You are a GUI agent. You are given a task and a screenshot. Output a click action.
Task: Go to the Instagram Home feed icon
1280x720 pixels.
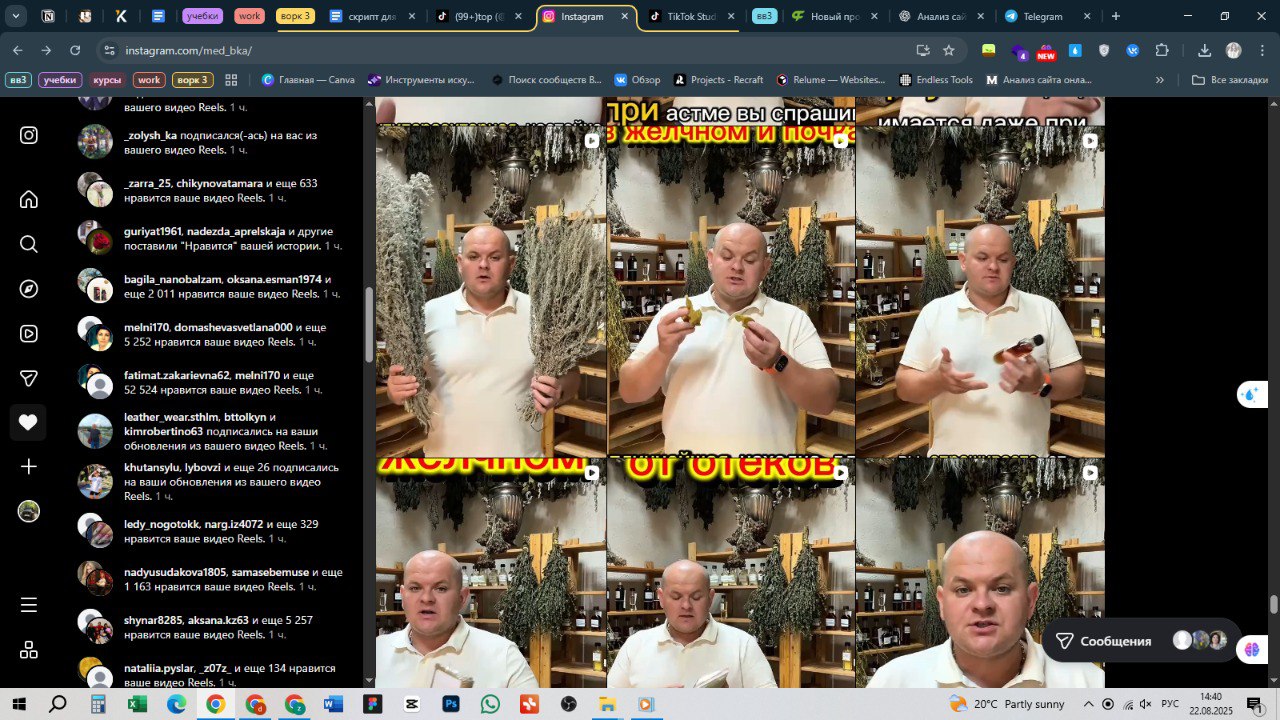tap(29, 199)
